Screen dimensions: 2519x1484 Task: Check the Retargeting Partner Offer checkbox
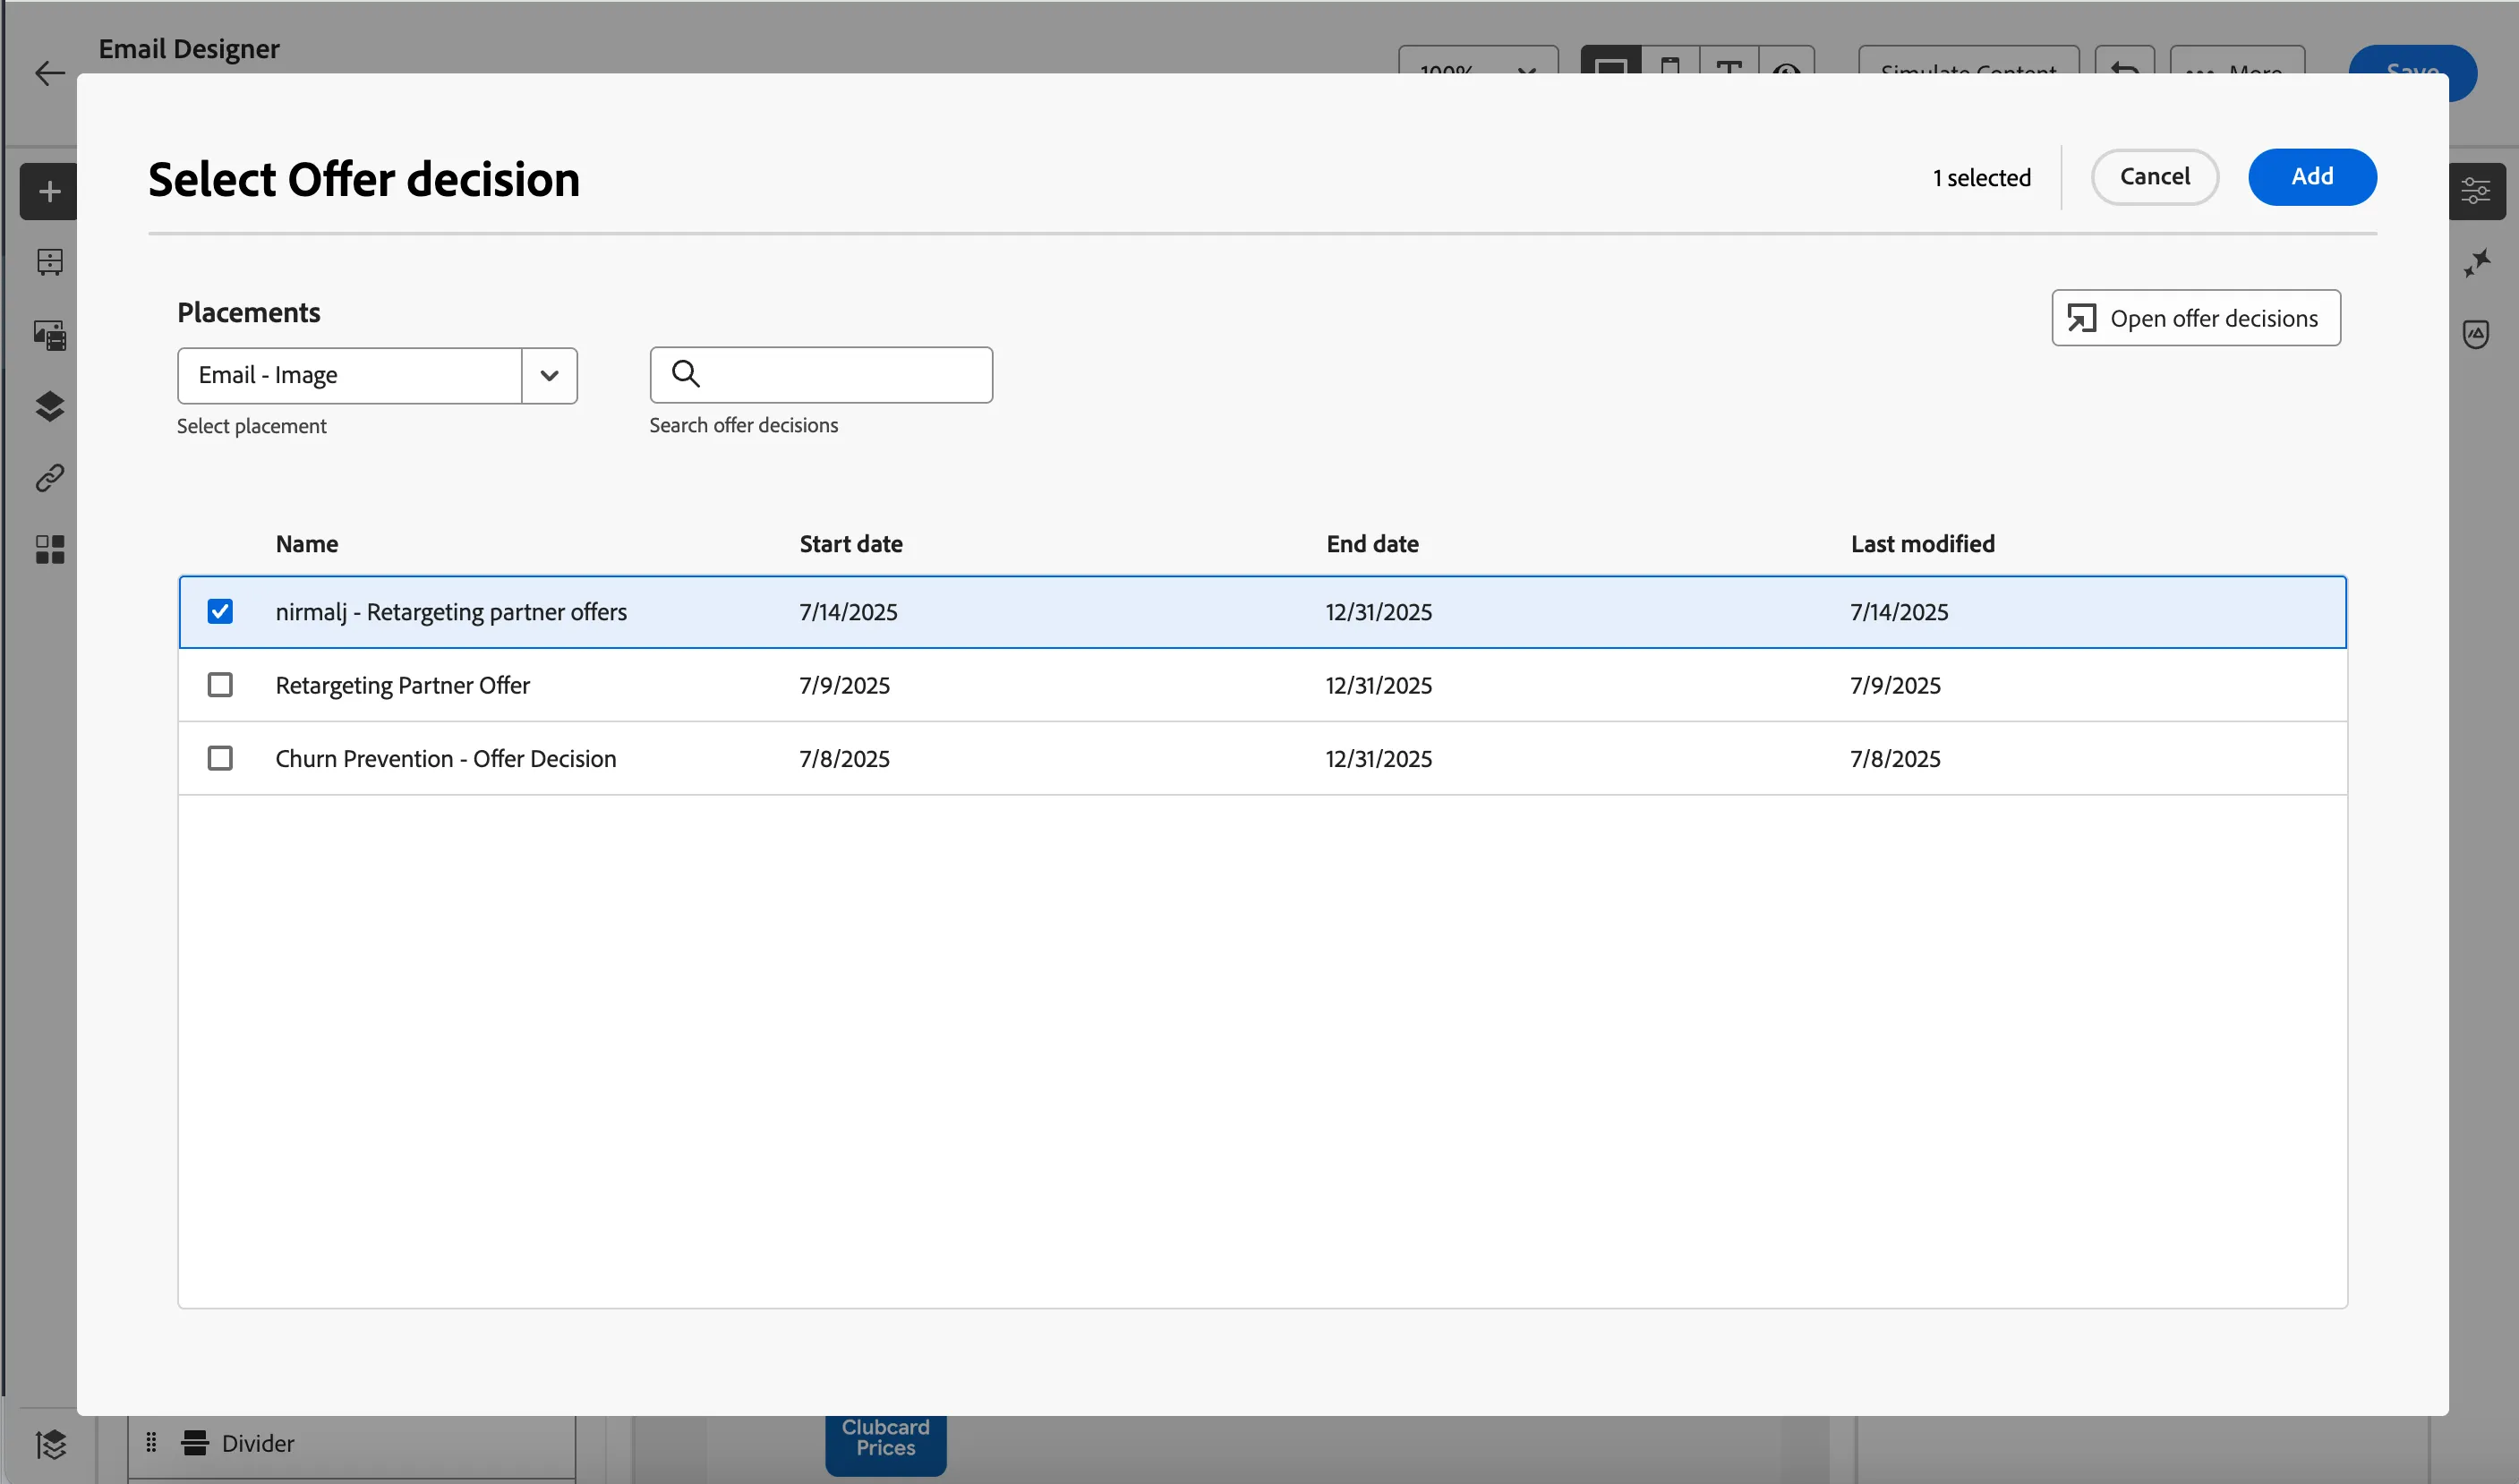(220, 685)
